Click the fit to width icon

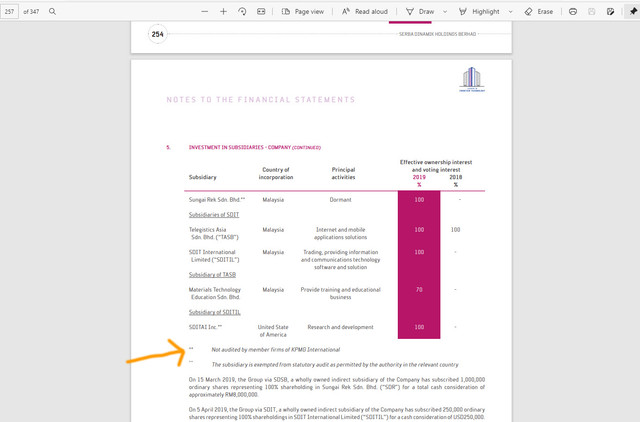[261, 11]
